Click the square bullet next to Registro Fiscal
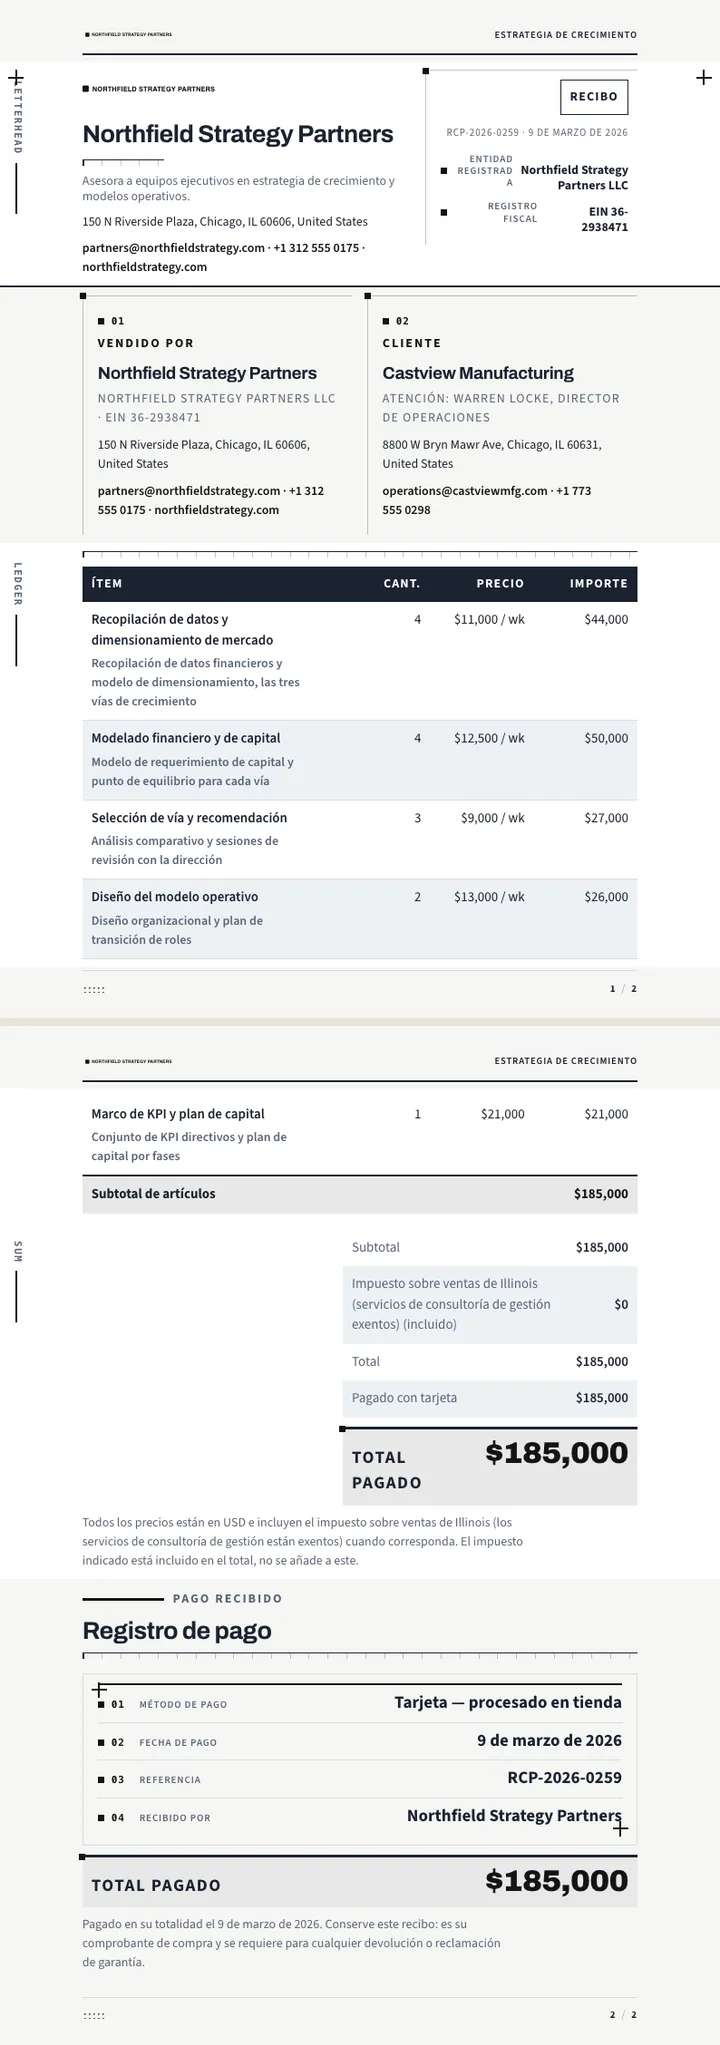Screen dimensions: 720x2045 point(444,212)
